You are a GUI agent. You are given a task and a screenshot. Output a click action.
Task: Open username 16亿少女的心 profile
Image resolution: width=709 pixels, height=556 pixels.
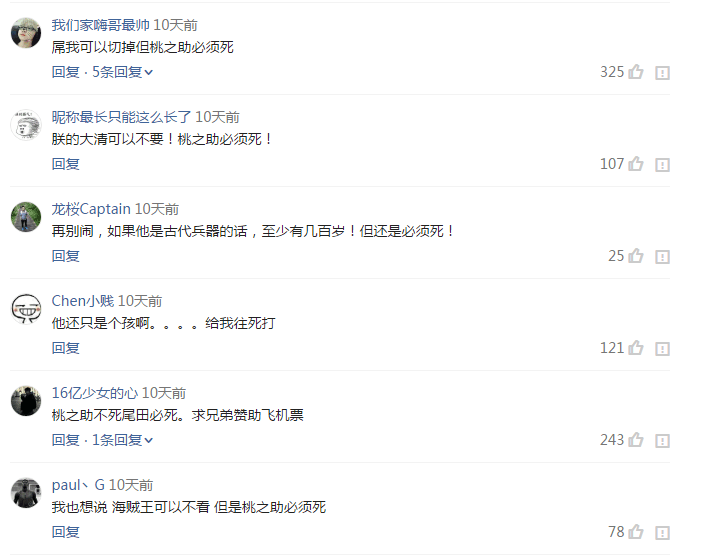(x=95, y=393)
